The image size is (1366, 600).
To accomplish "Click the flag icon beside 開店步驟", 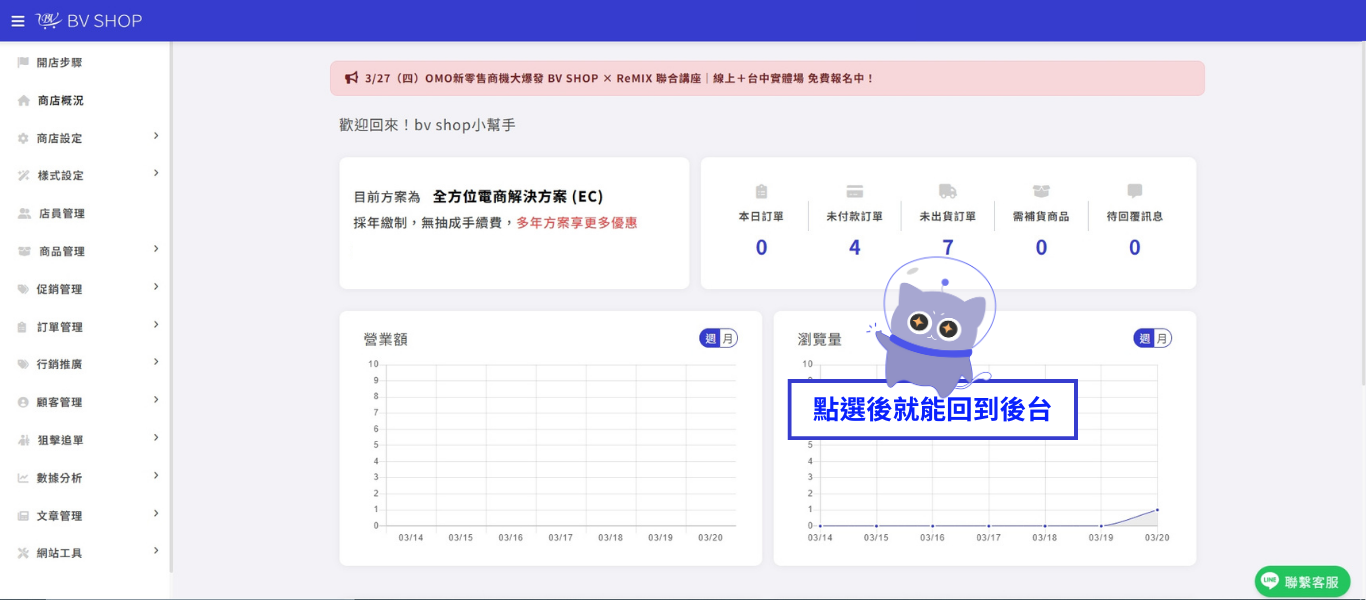I will [x=23, y=62].
